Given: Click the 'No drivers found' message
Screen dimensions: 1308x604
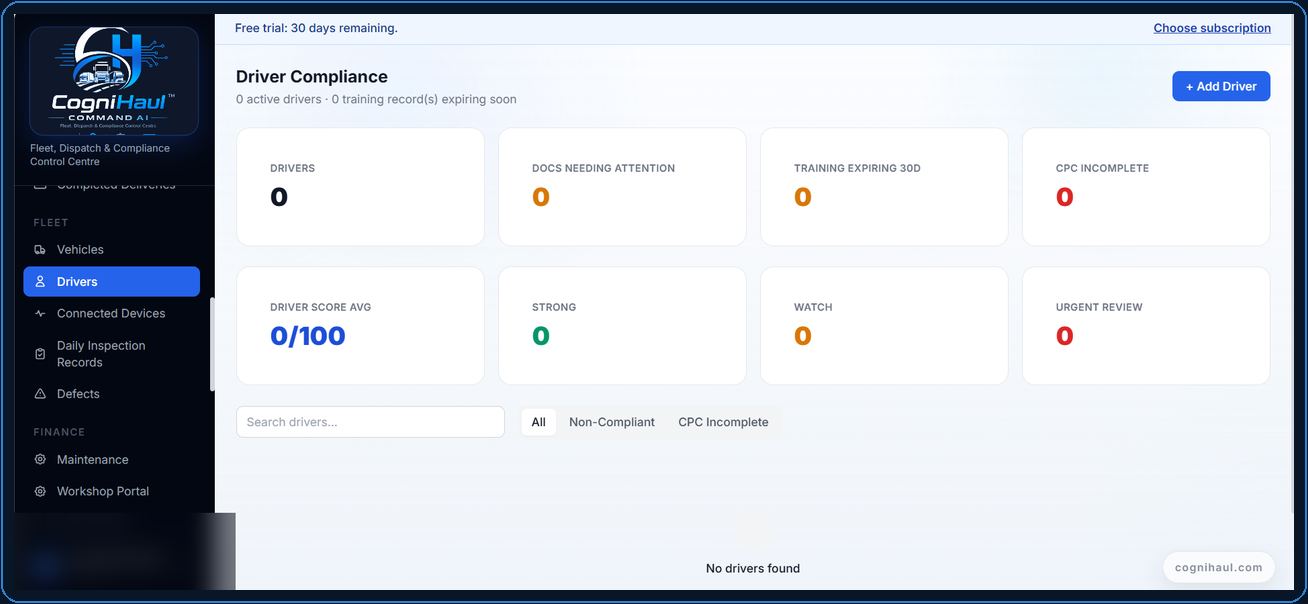Looking at the screenshot, I should click(x=753, y=568).
